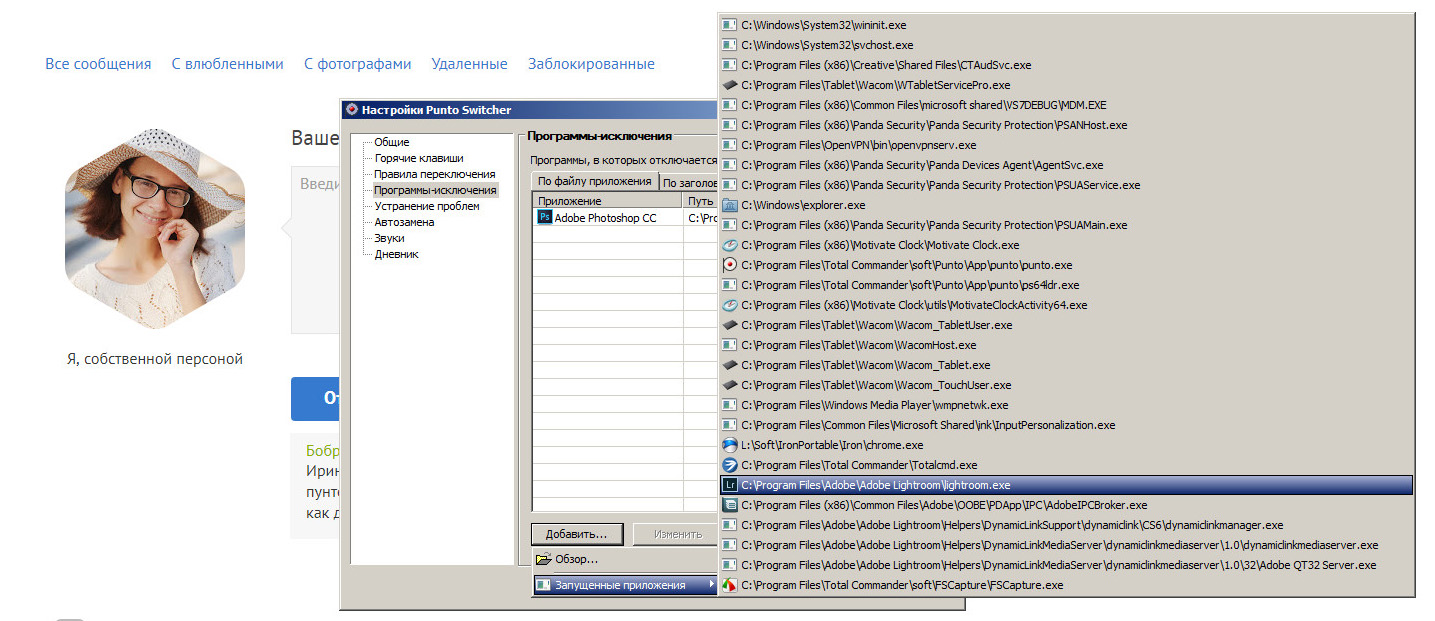Click the Iron chrome.exe browser icon
Viewport: 1435px width, 621px height.
(x=729, y=445)
